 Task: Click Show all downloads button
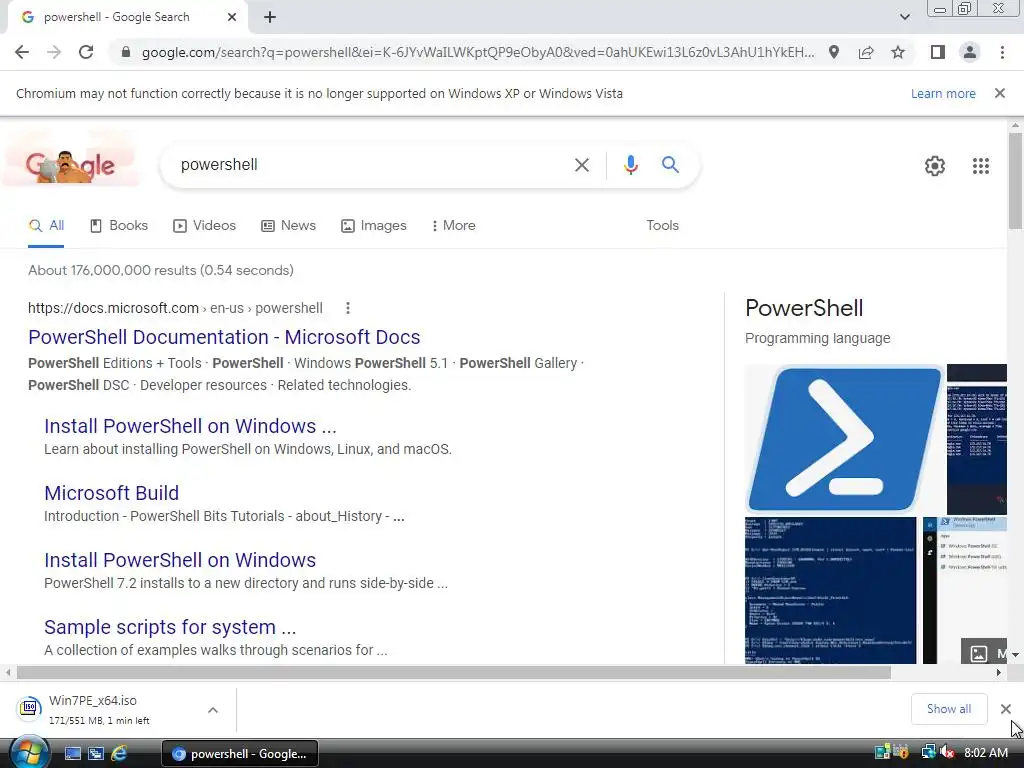[x=949, y=709]
